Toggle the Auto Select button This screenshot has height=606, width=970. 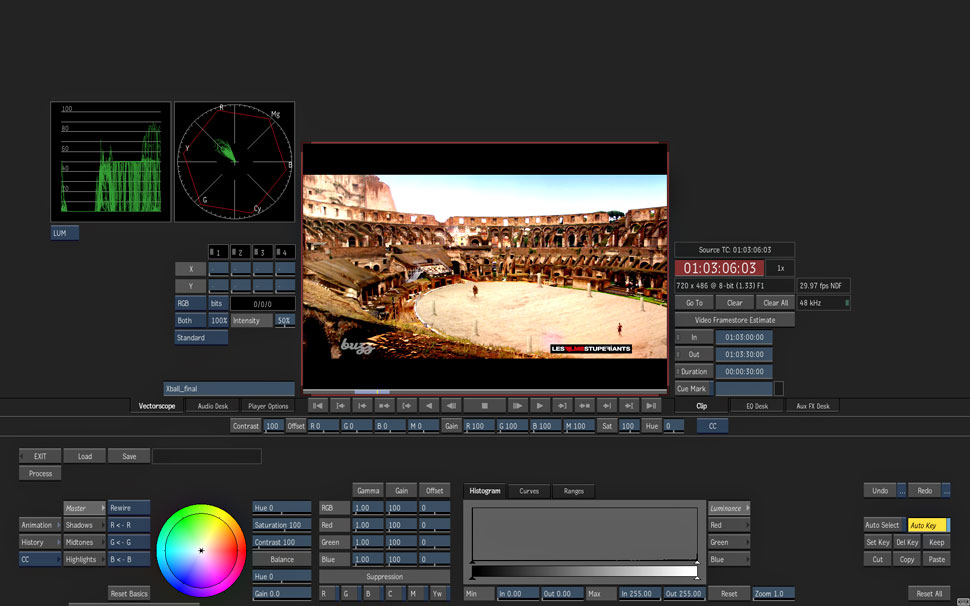click(x=883, y=525)
